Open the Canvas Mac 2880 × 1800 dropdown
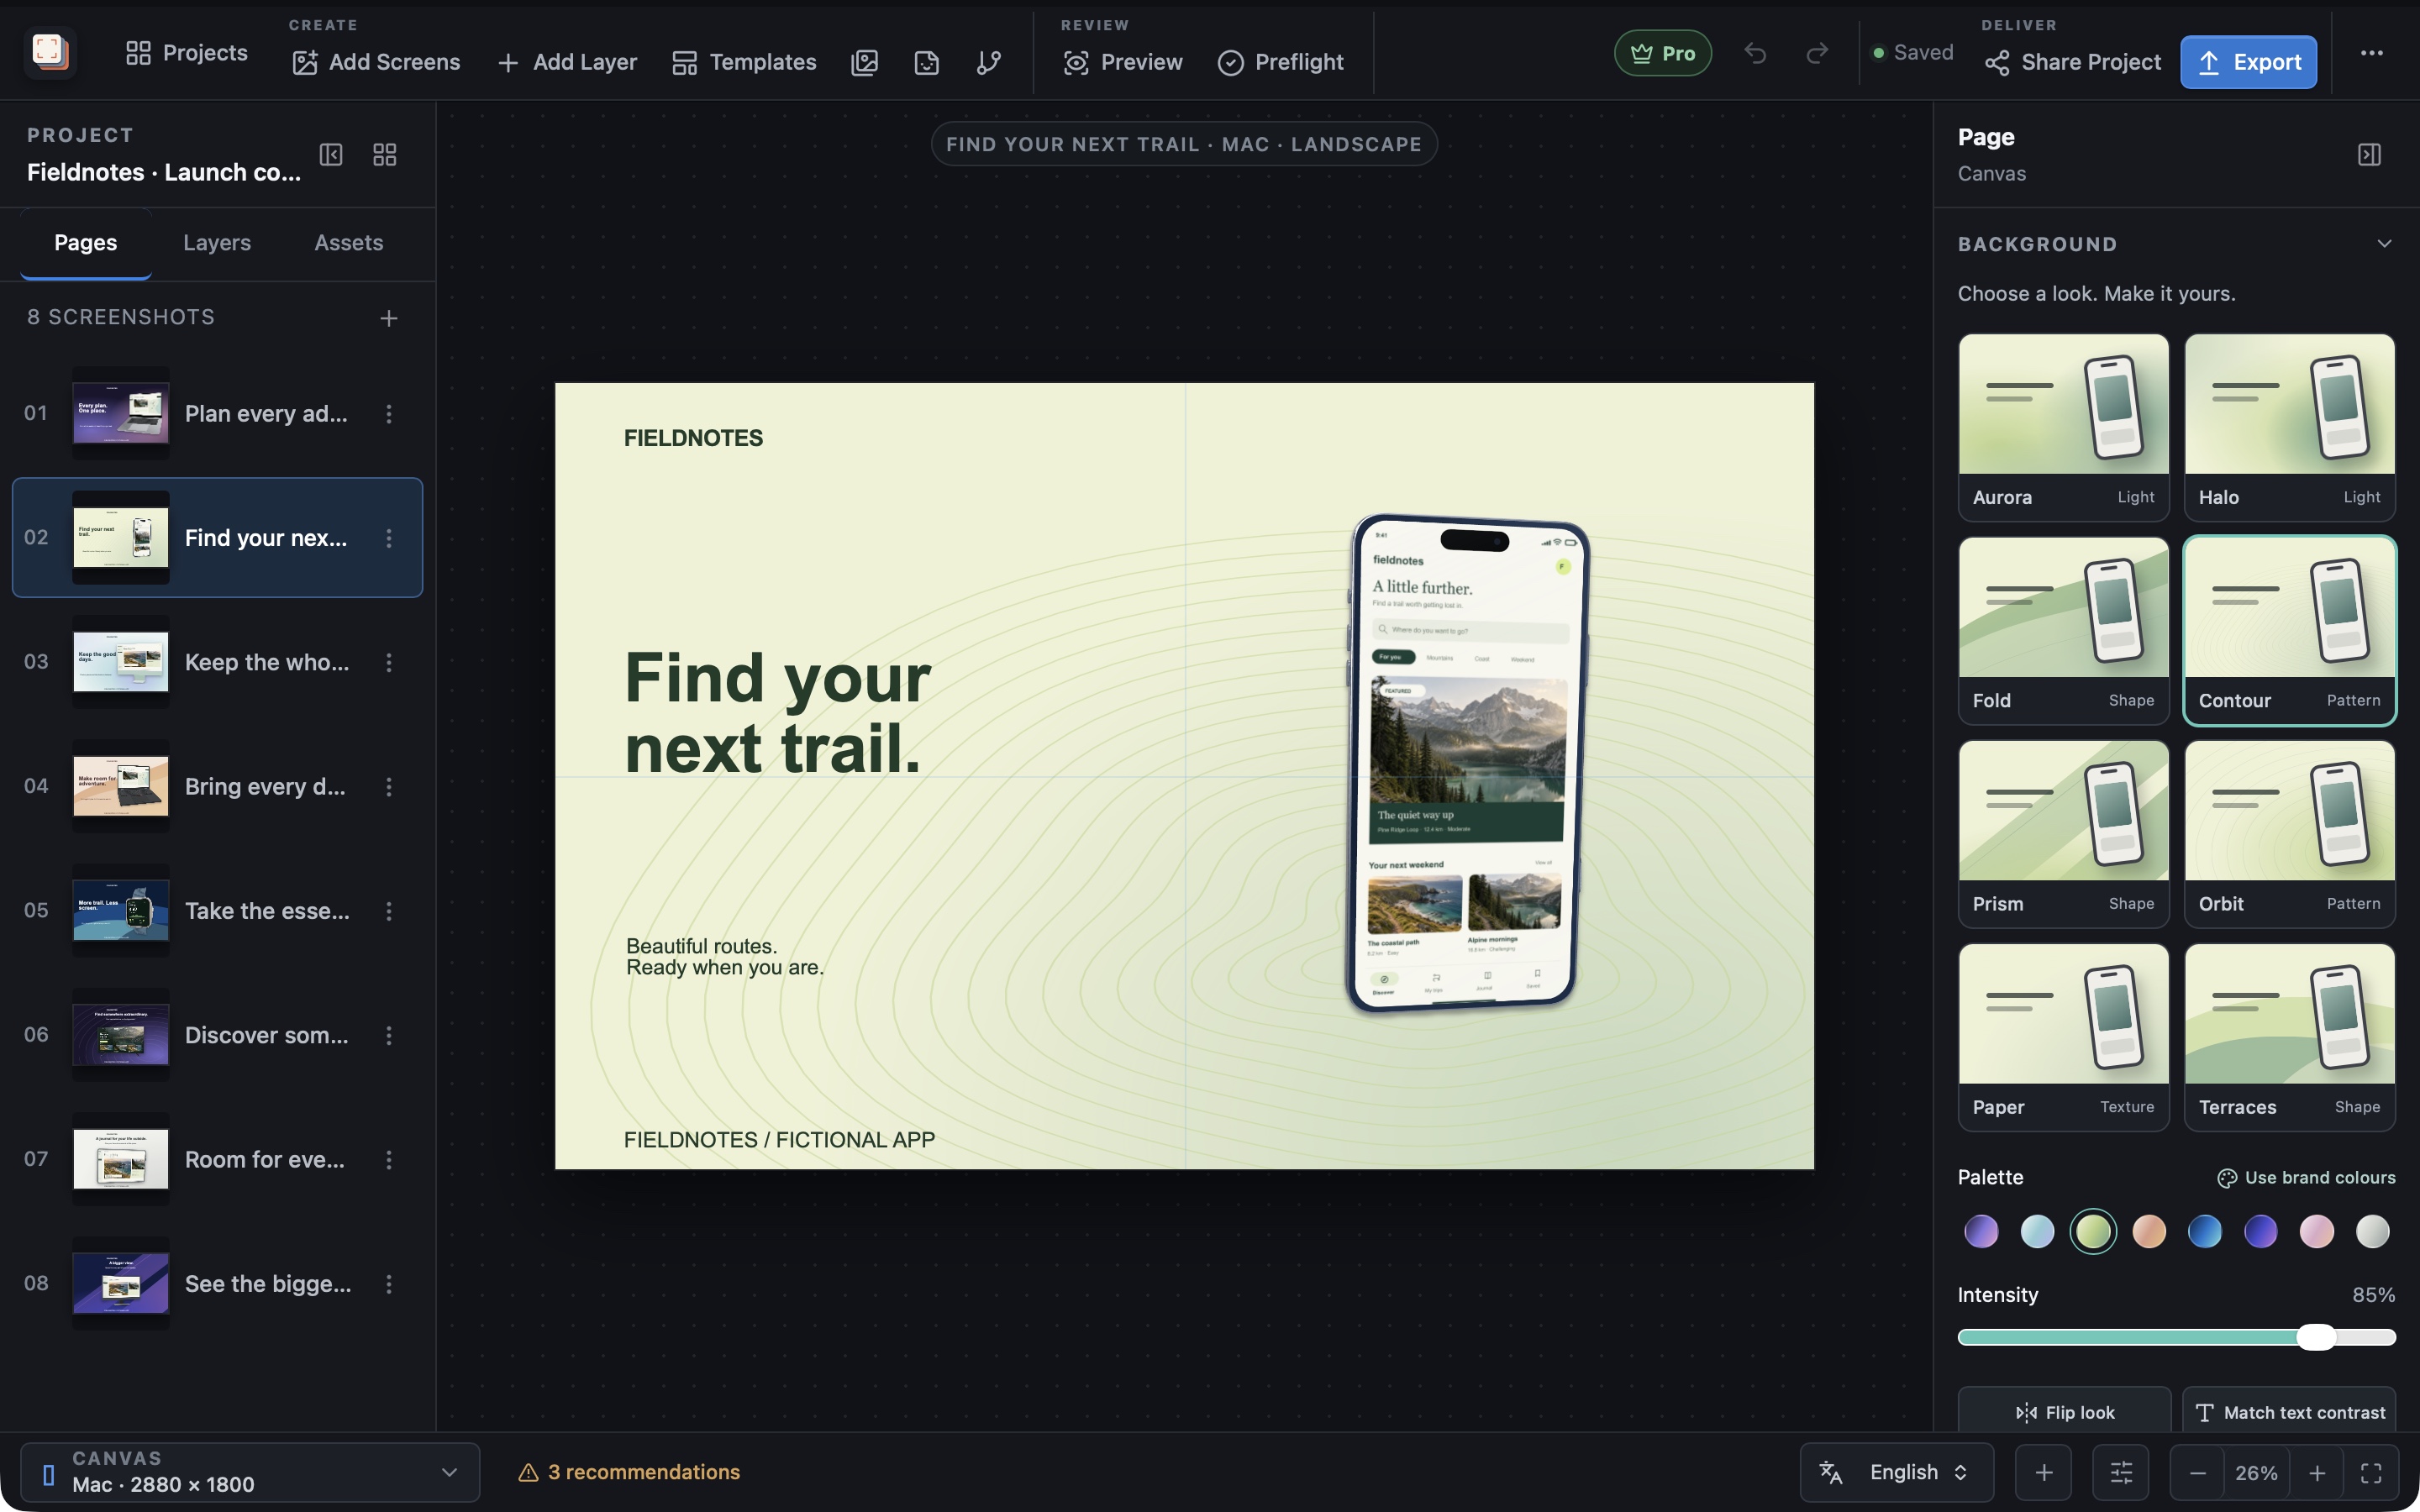2420x1512 pixels. [250, 1472]
